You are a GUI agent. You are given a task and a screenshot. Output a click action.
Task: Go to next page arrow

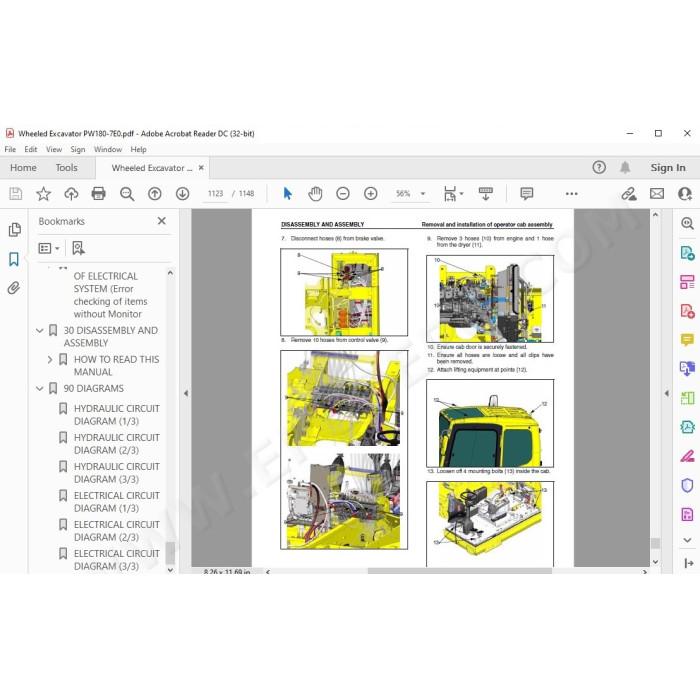click(x=182, y=194)
